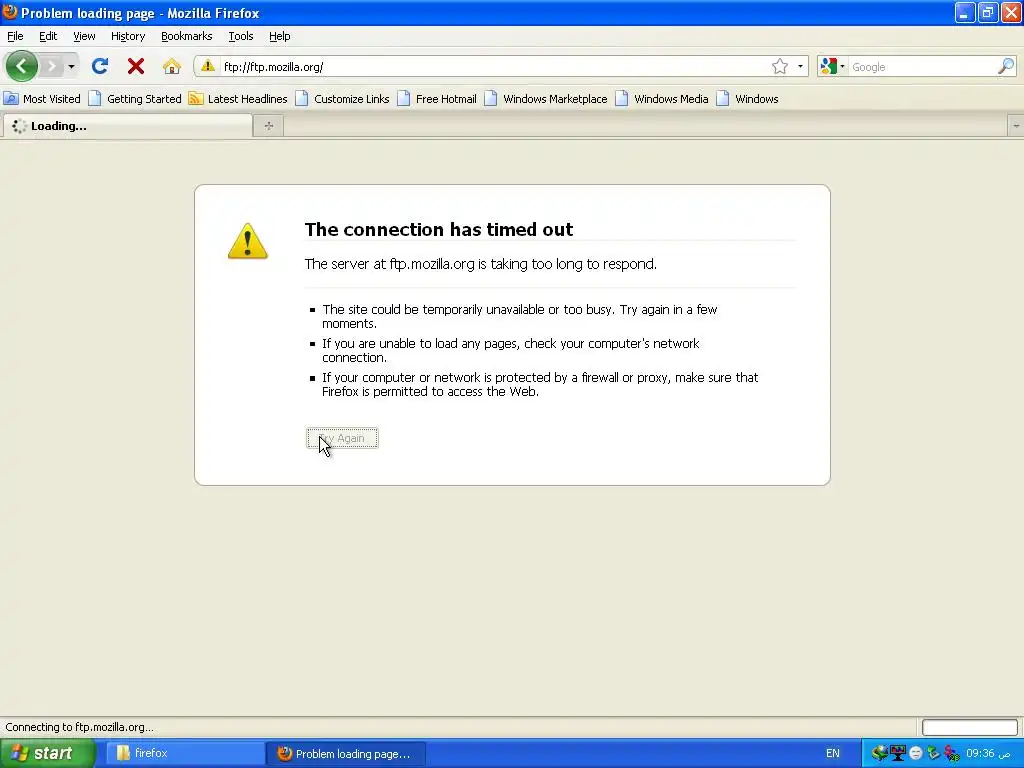Viewport: 1024px width, 768px height.
Task: Click the EN language indicator
Action: pos(833,753)
